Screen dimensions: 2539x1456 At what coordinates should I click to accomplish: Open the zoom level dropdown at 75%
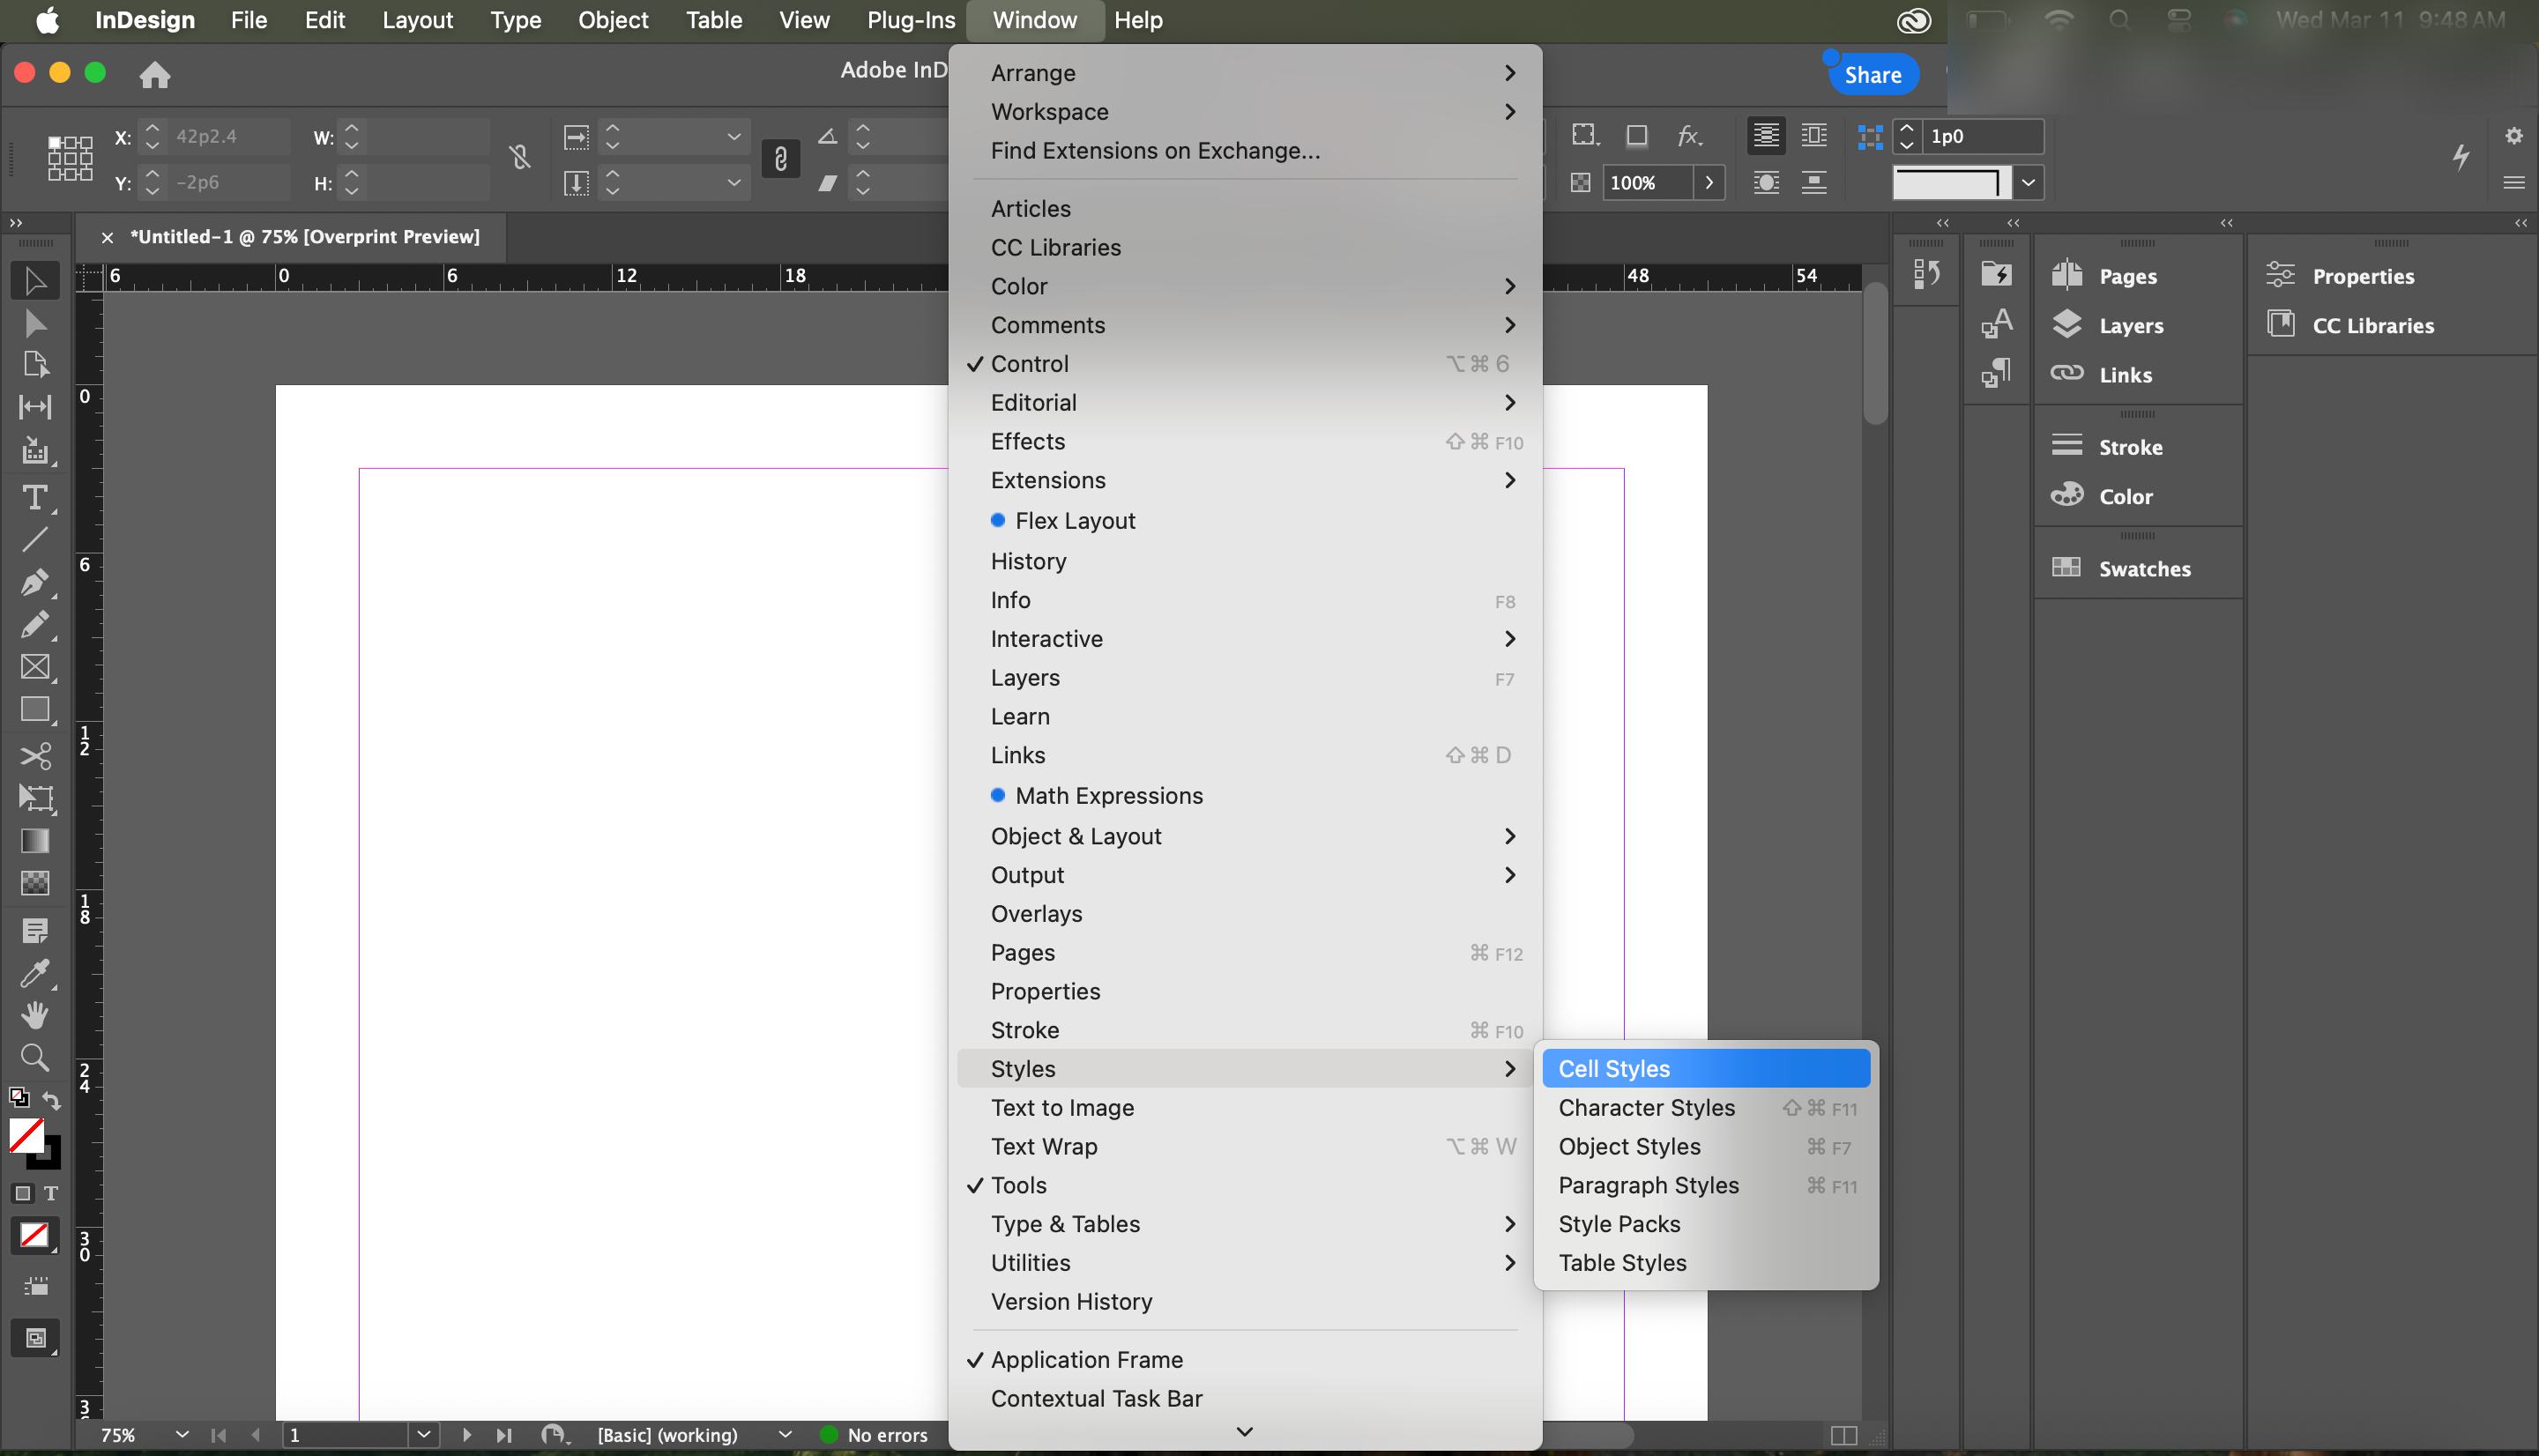181,1434
